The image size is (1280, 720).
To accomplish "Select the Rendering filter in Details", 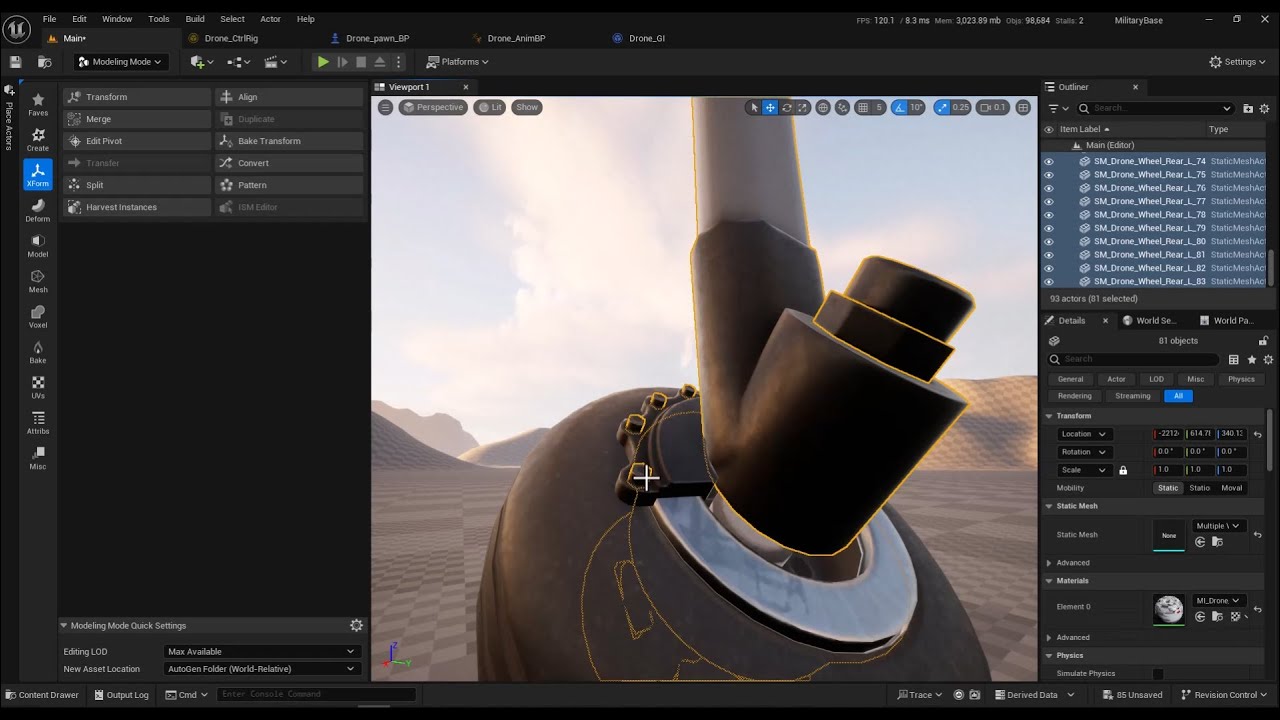I will (x=1075, y=396).
